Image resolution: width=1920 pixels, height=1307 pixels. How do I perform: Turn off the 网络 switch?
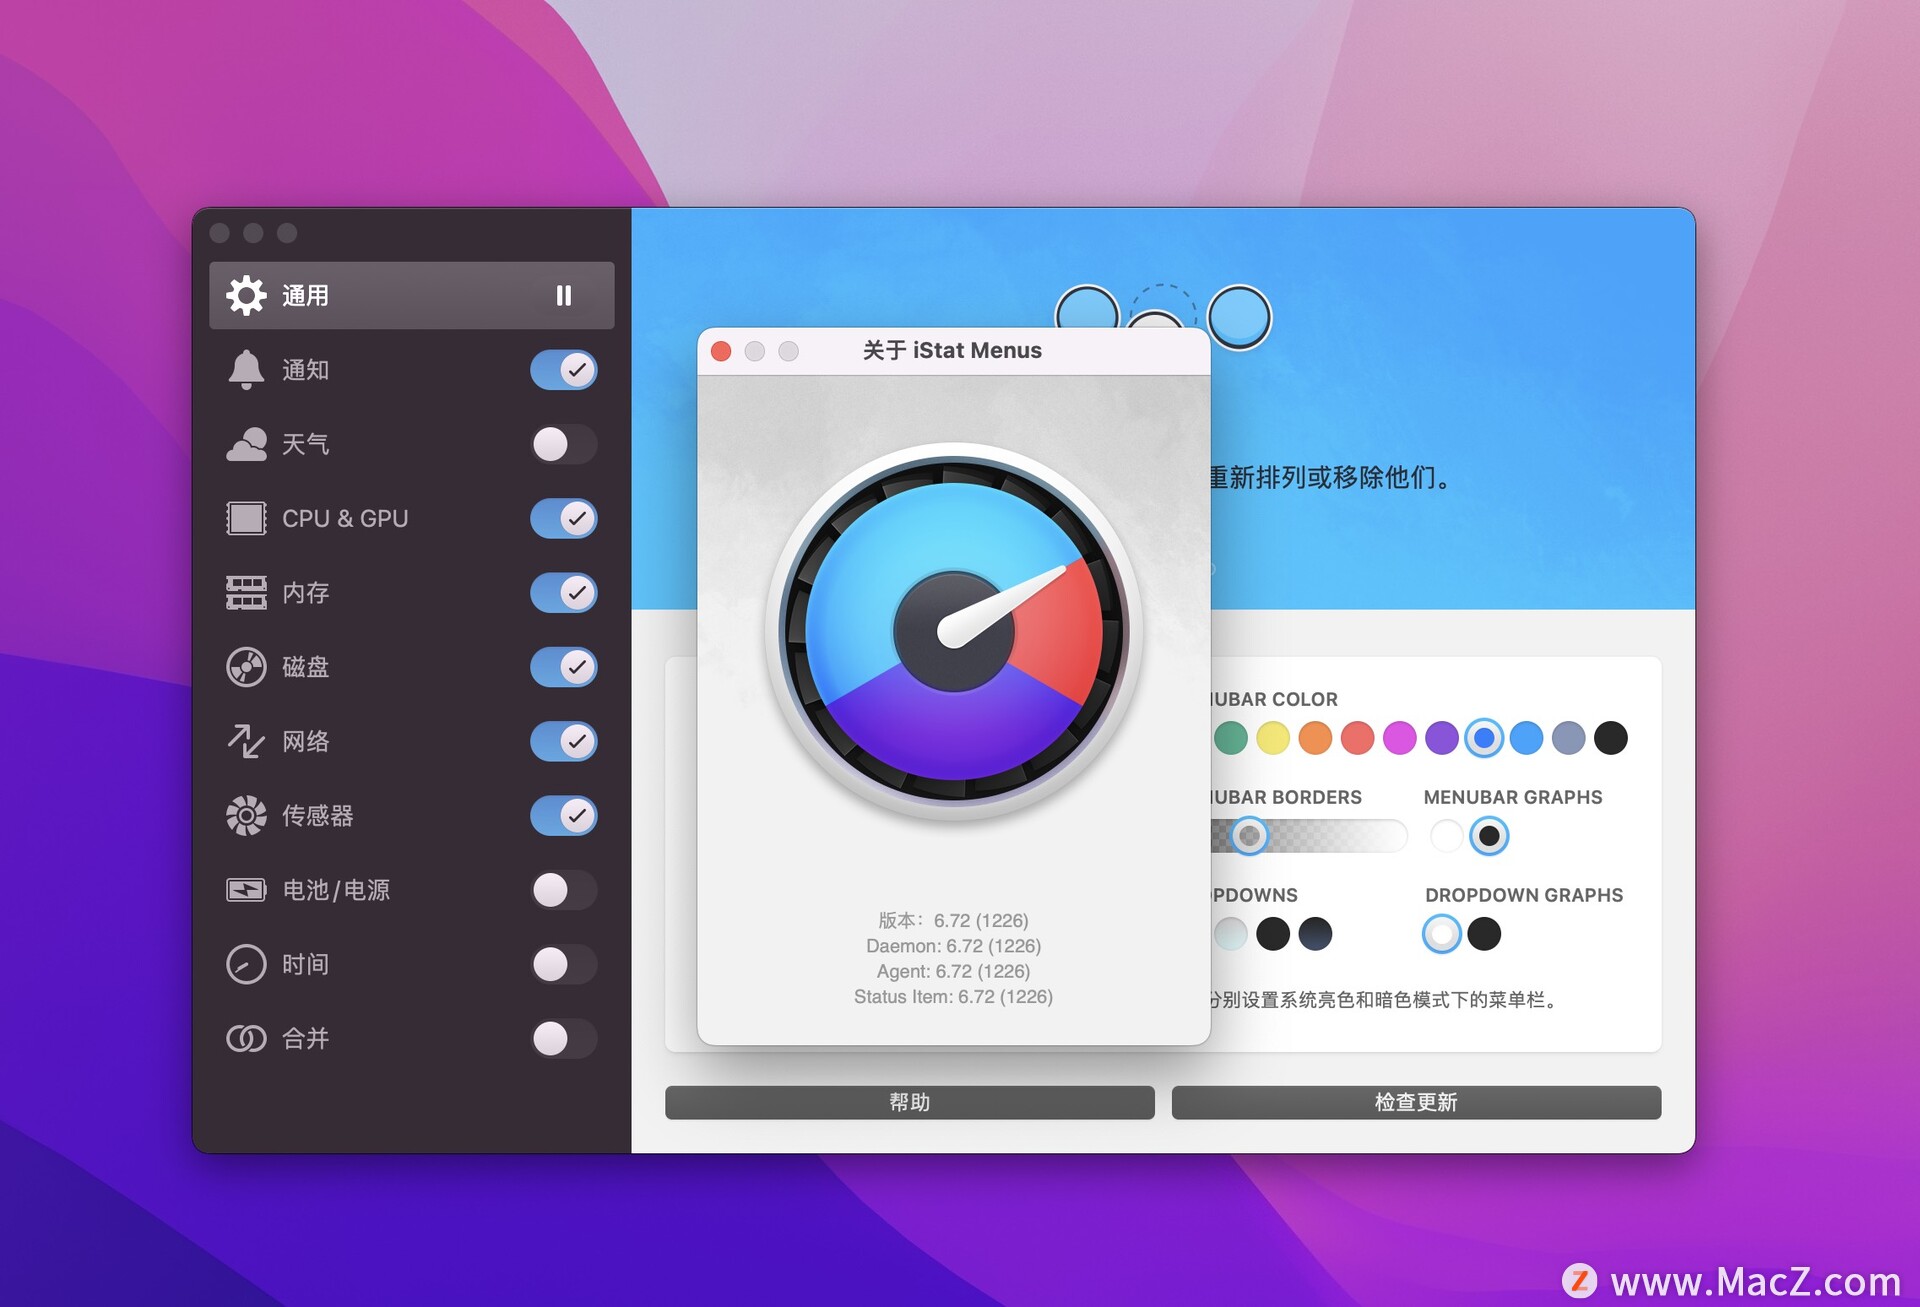tap(564, 741)
